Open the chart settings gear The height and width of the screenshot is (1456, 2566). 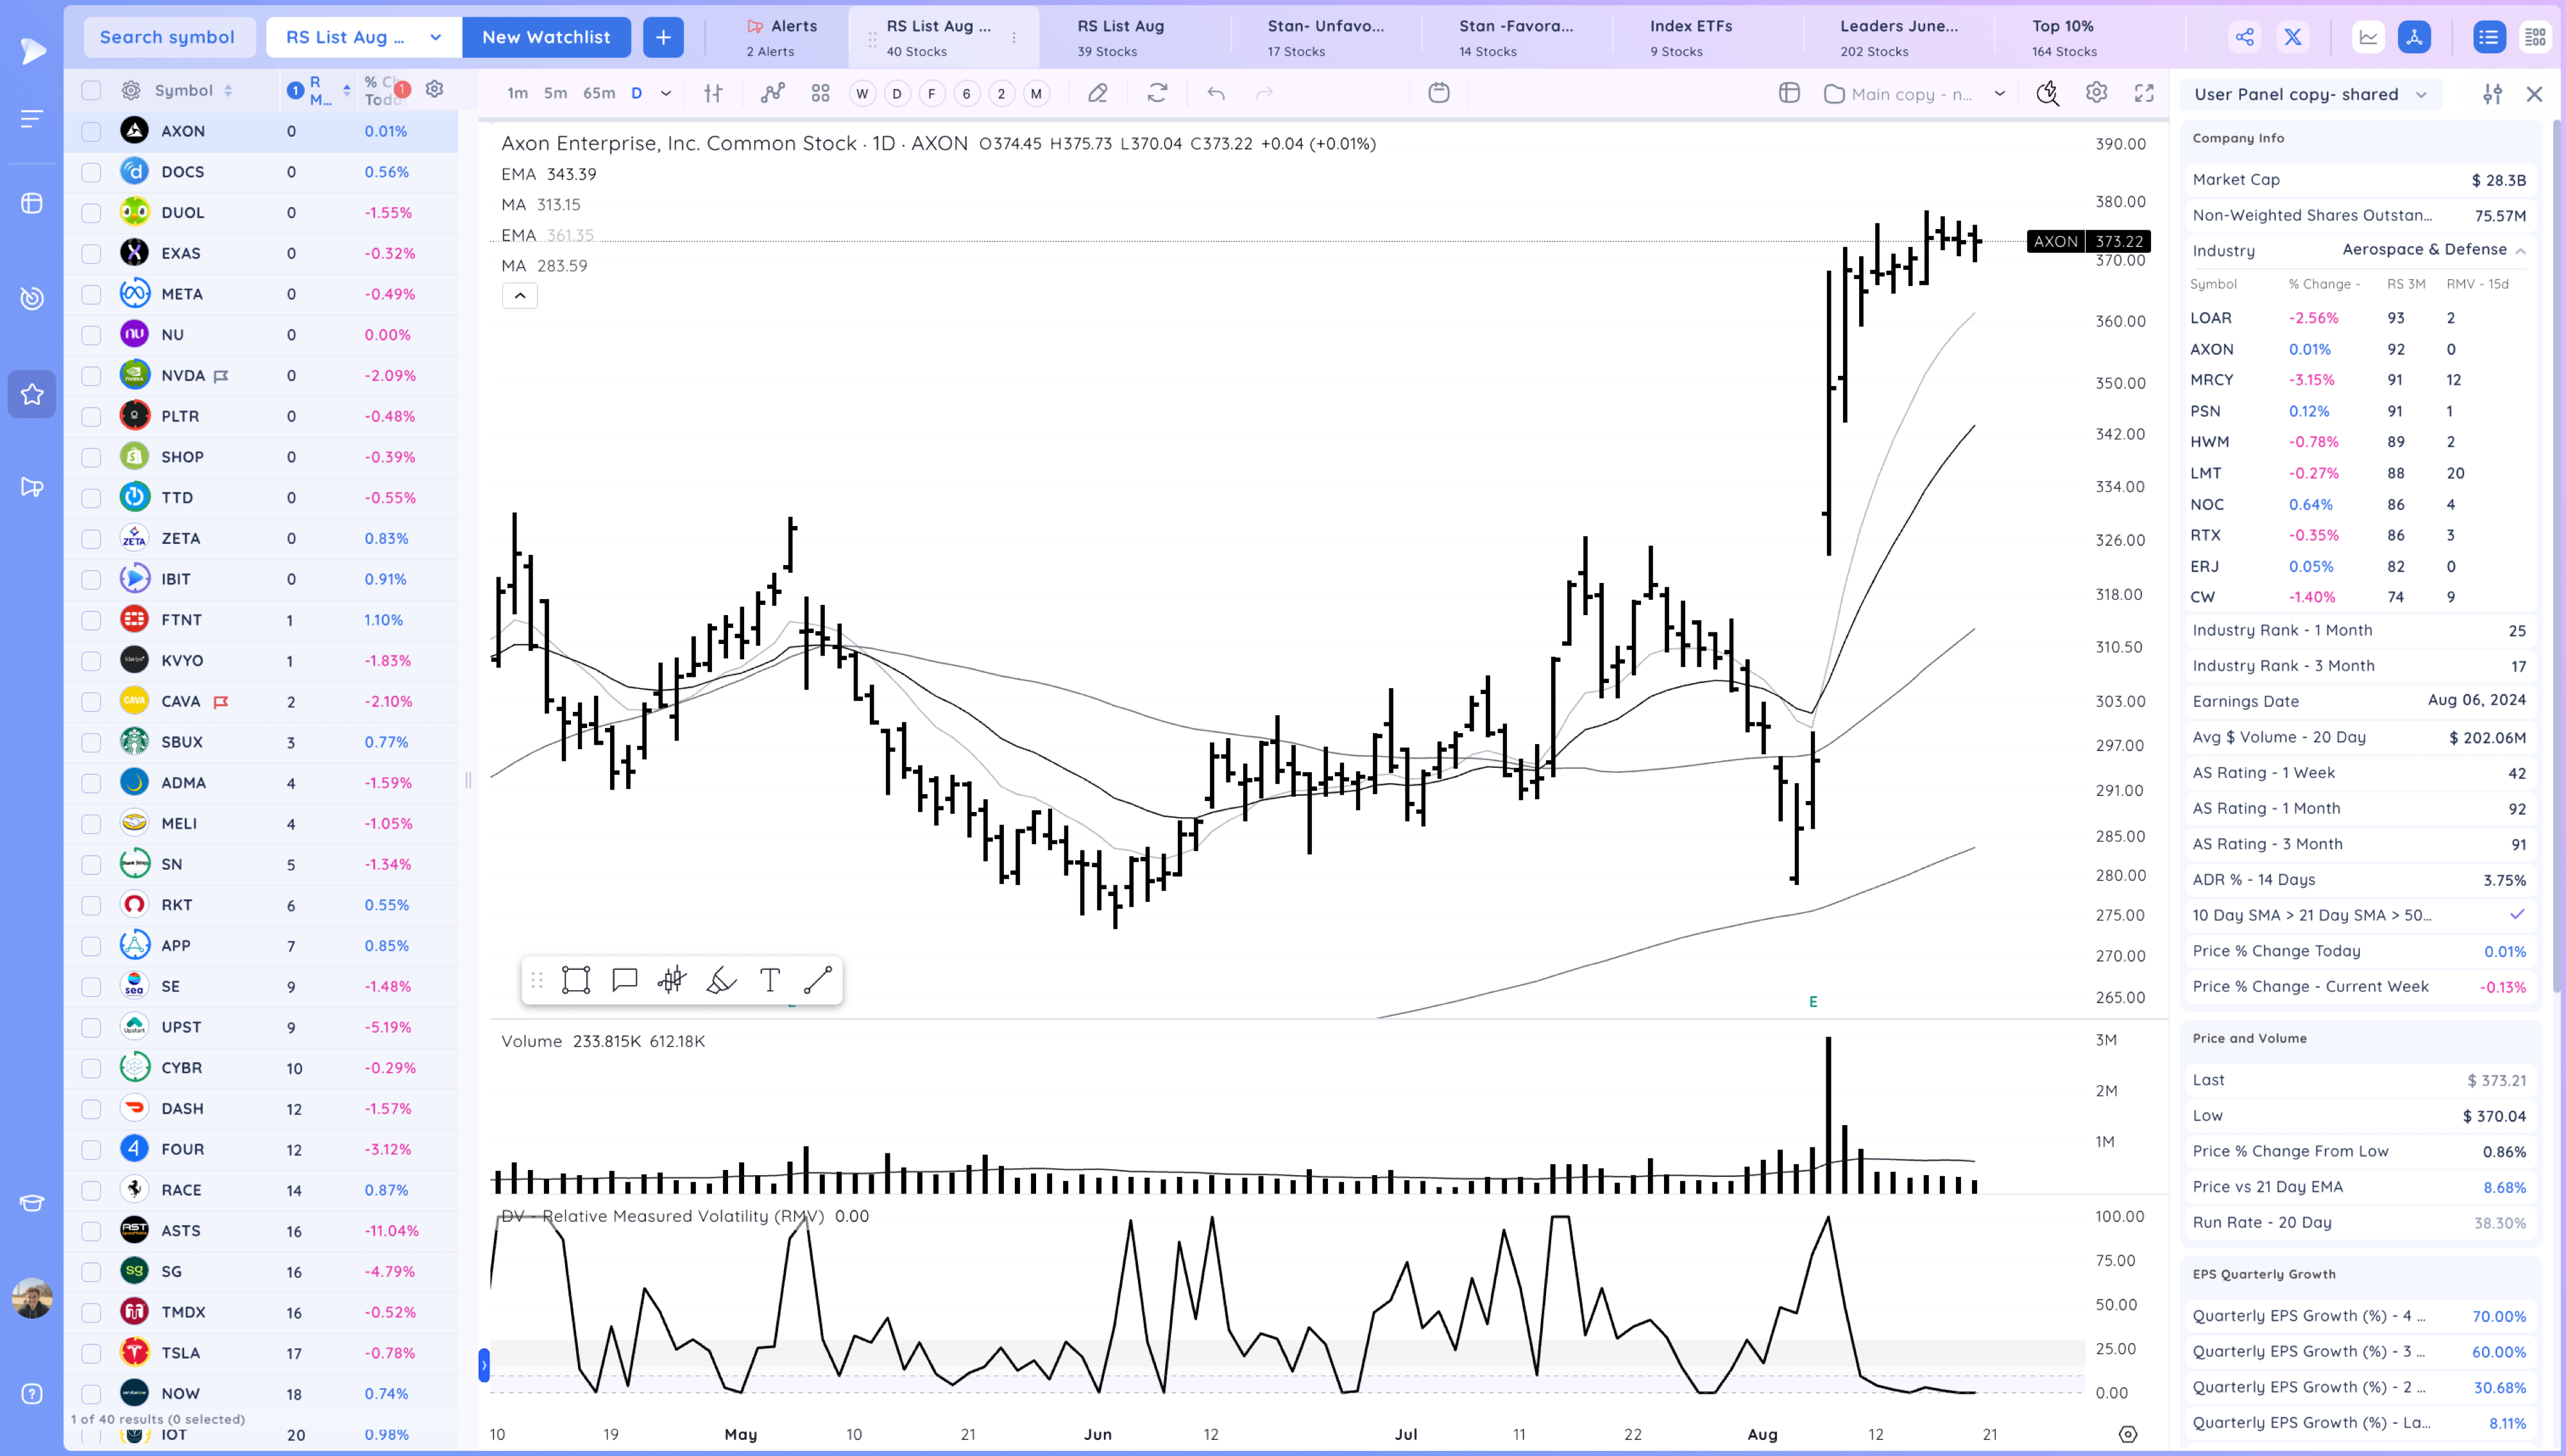pyautogui.click(x=2096, y=93)
